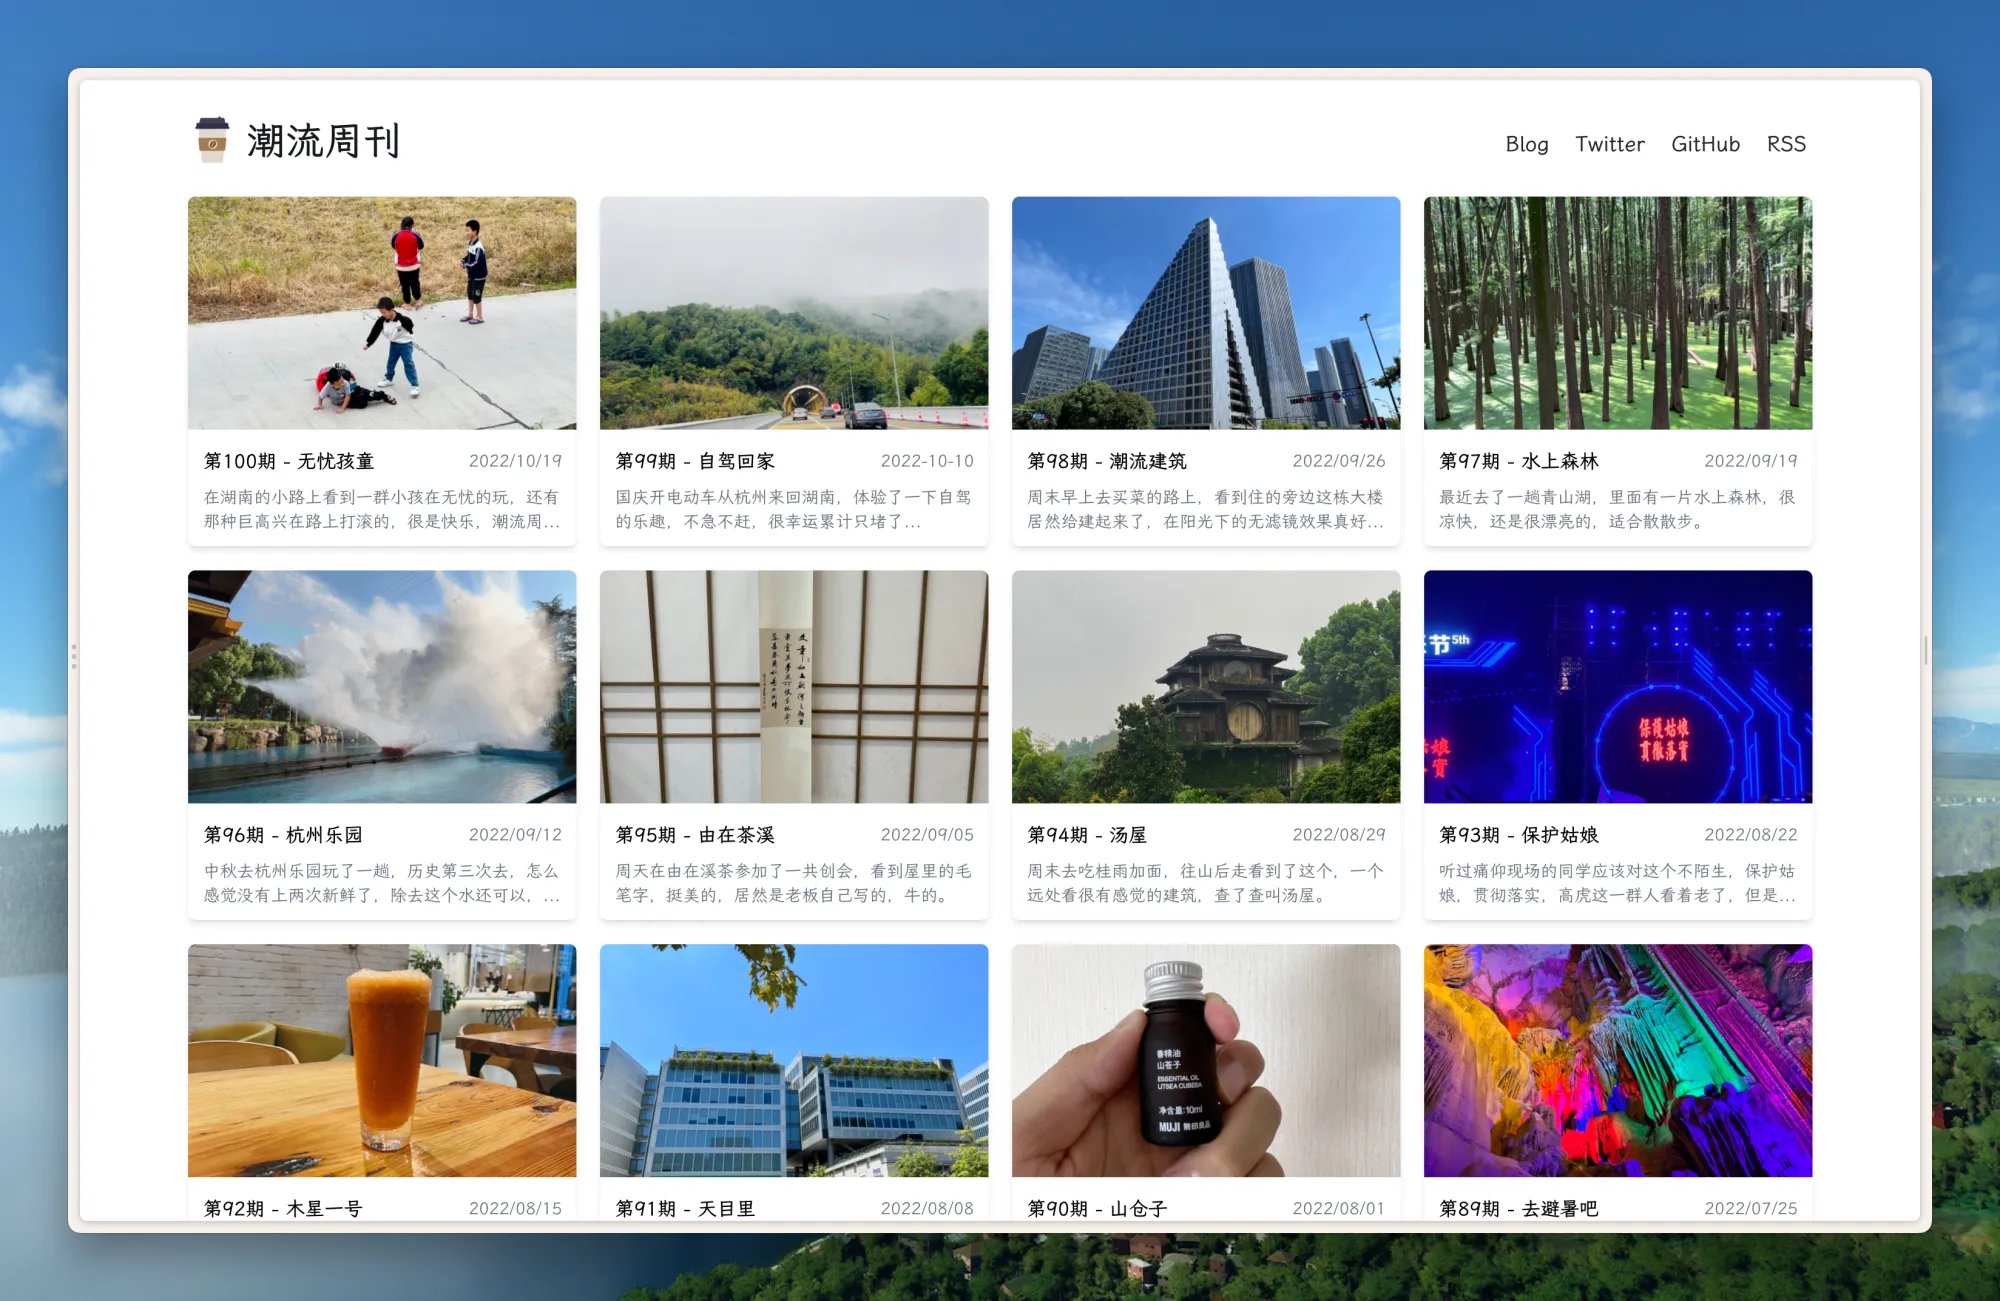Open the blue neon stage photo
The image size is (2000, 1301).
tap(1618, 687)
